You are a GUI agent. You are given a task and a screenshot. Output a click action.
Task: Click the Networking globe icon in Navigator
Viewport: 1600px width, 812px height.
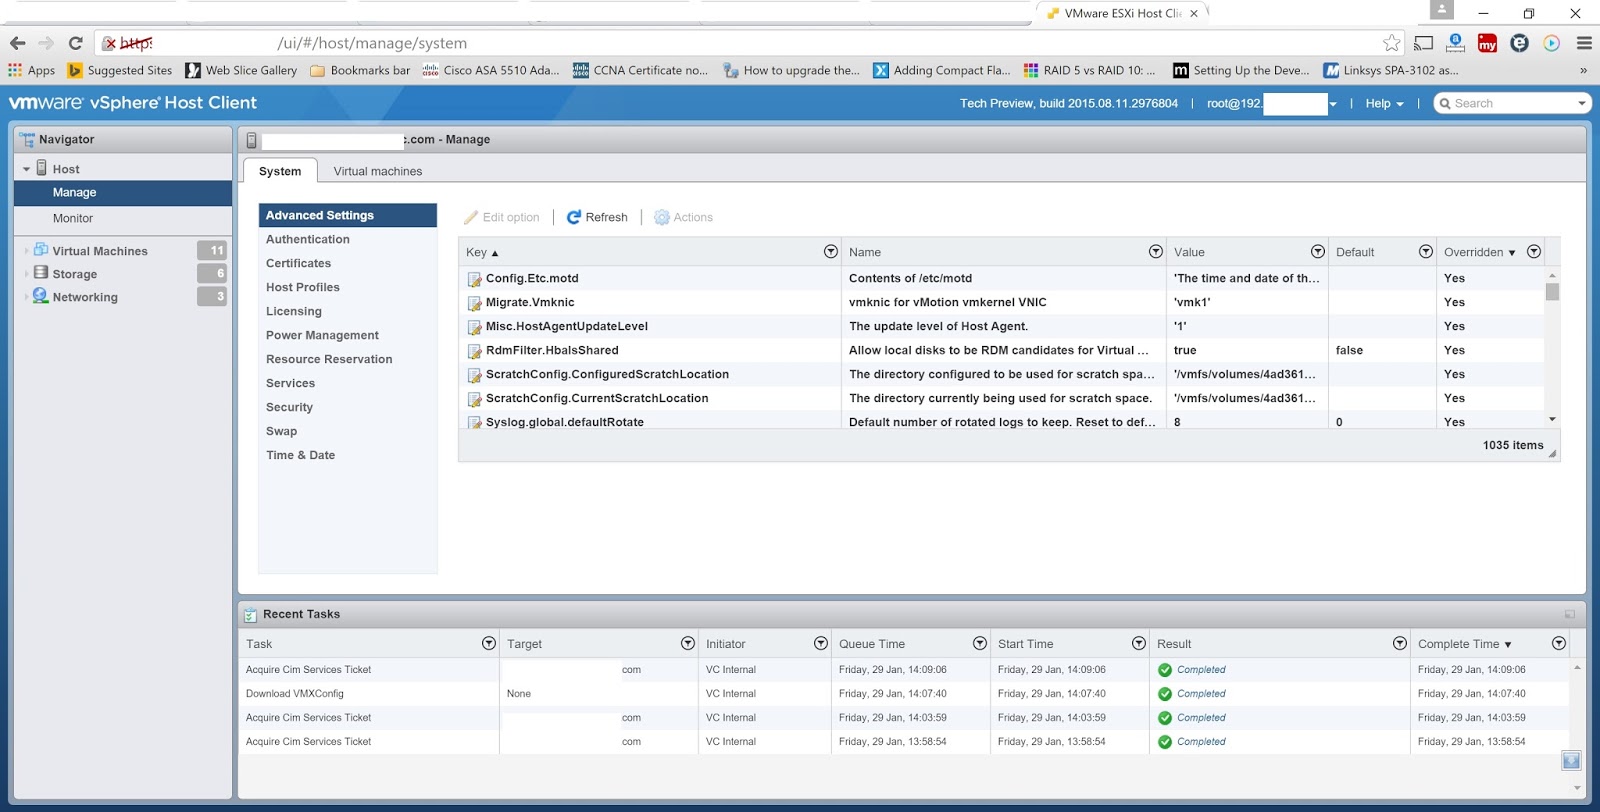(x=41, y=296)
